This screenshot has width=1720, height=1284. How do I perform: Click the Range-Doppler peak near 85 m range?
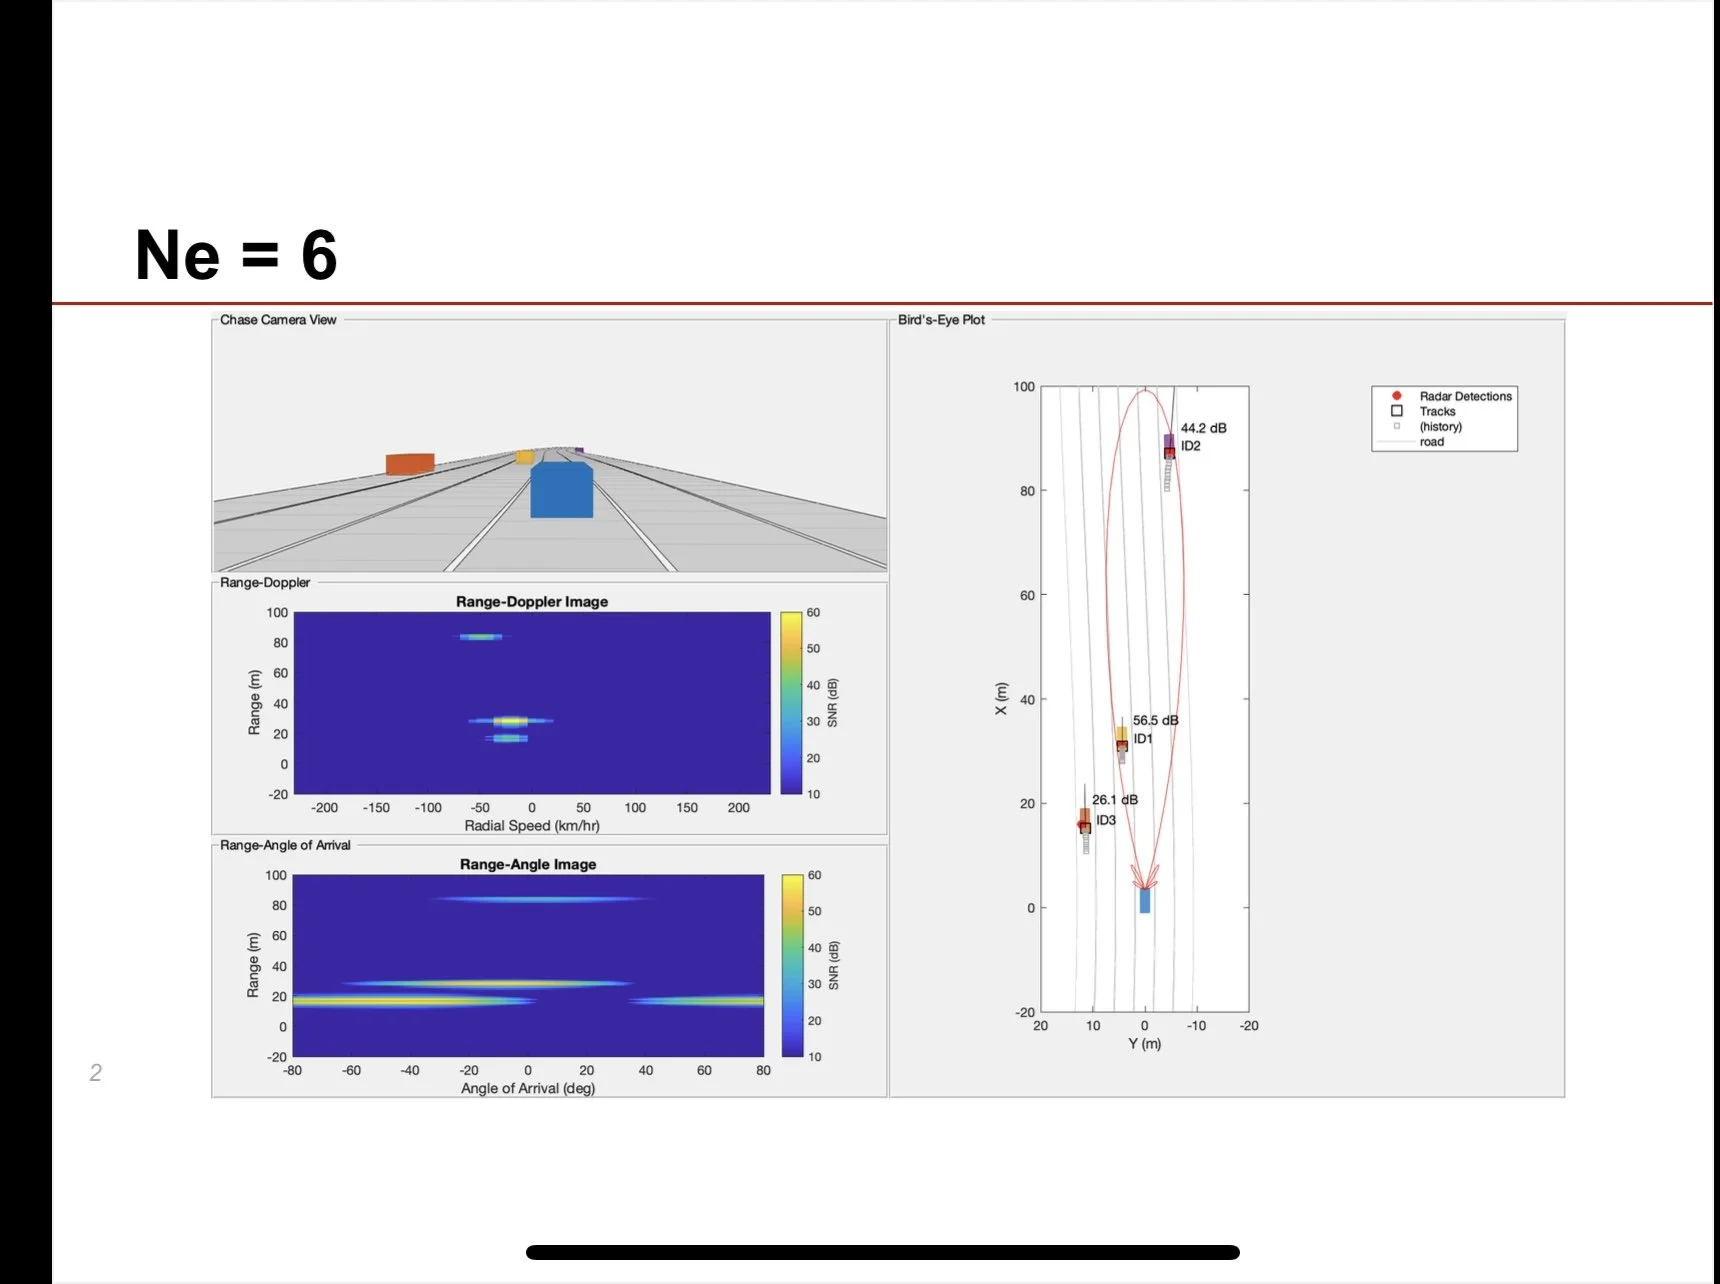pyautogui.click(x=482, y=636)
